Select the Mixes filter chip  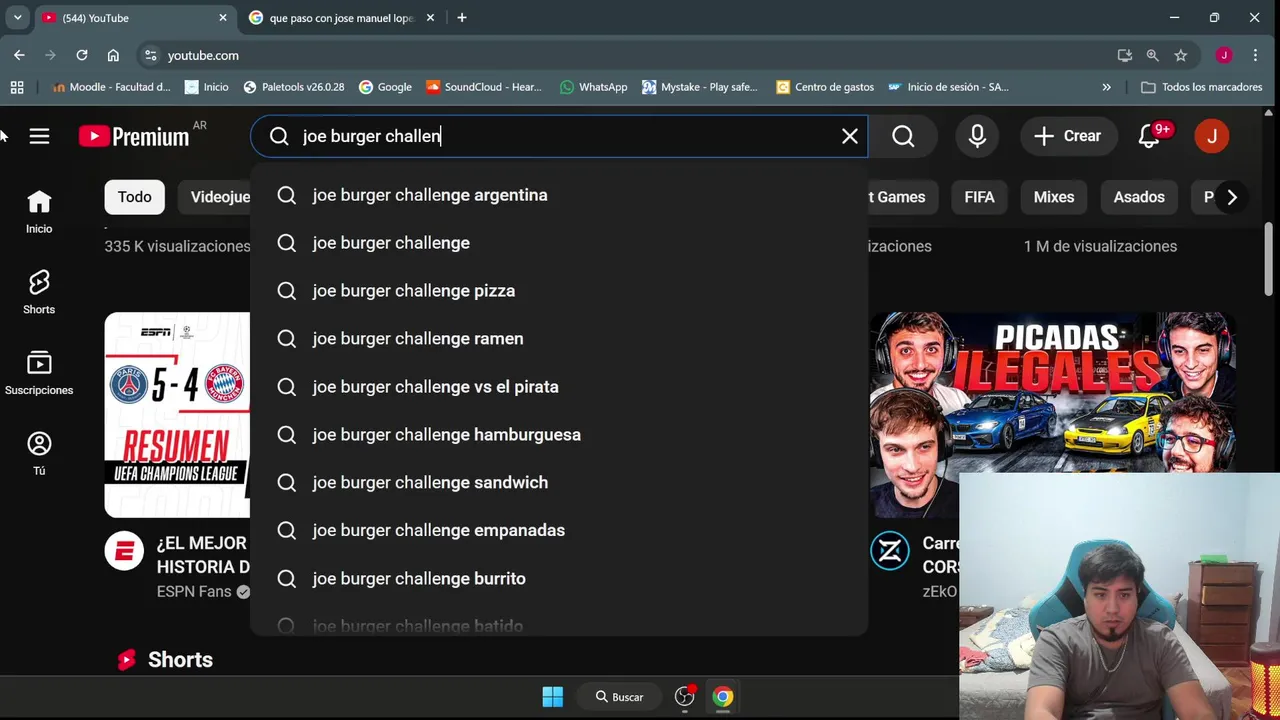coord(1054,197)
